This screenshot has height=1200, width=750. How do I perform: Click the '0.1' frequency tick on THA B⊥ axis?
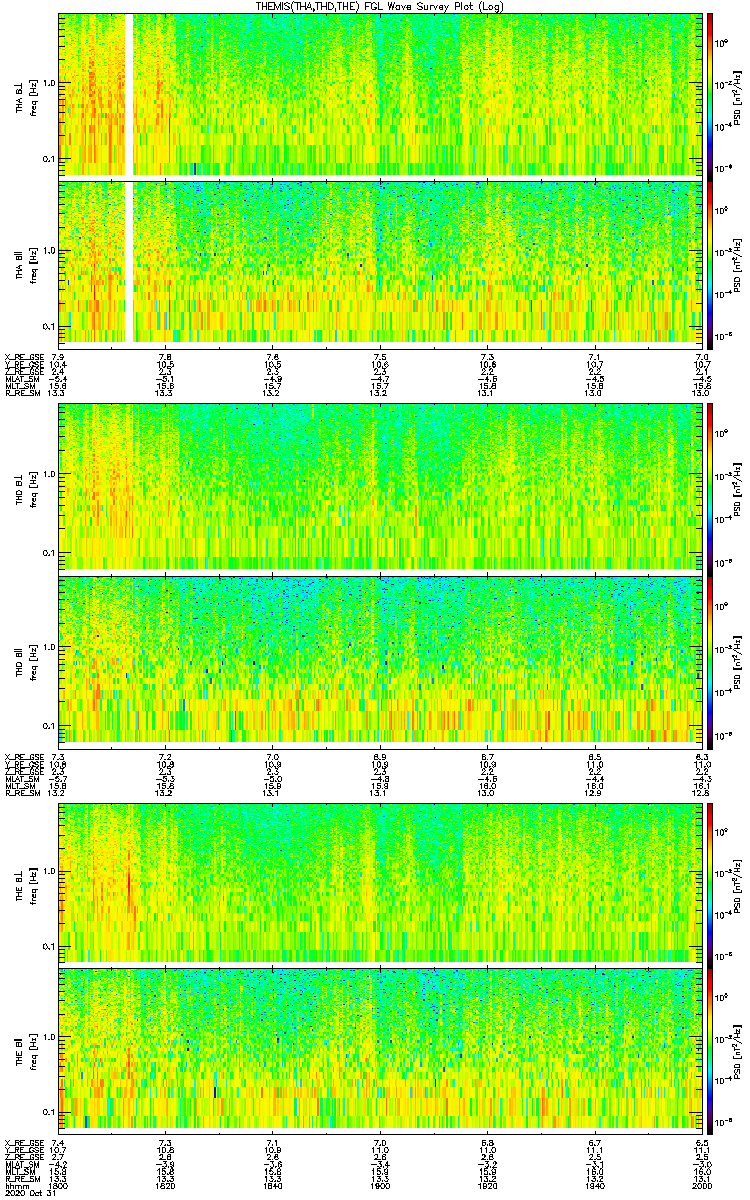48,158
